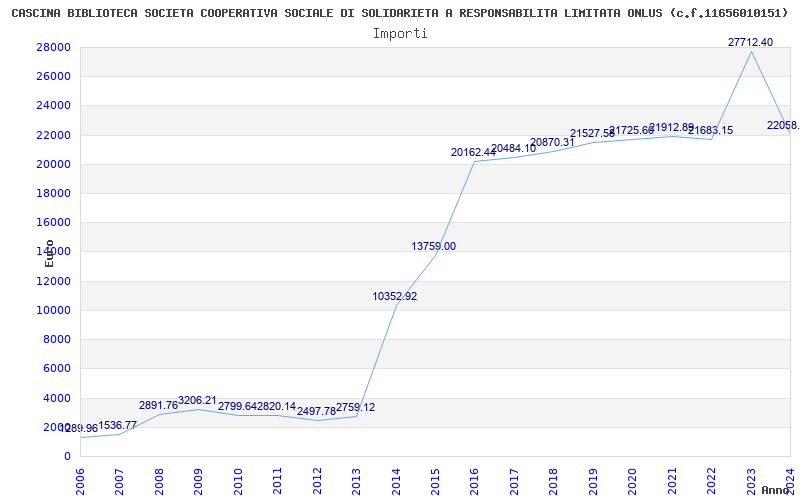This screenshot has width=800, height=500.
Task: Click the 8000 y-axis tick label
Action: 56,339
